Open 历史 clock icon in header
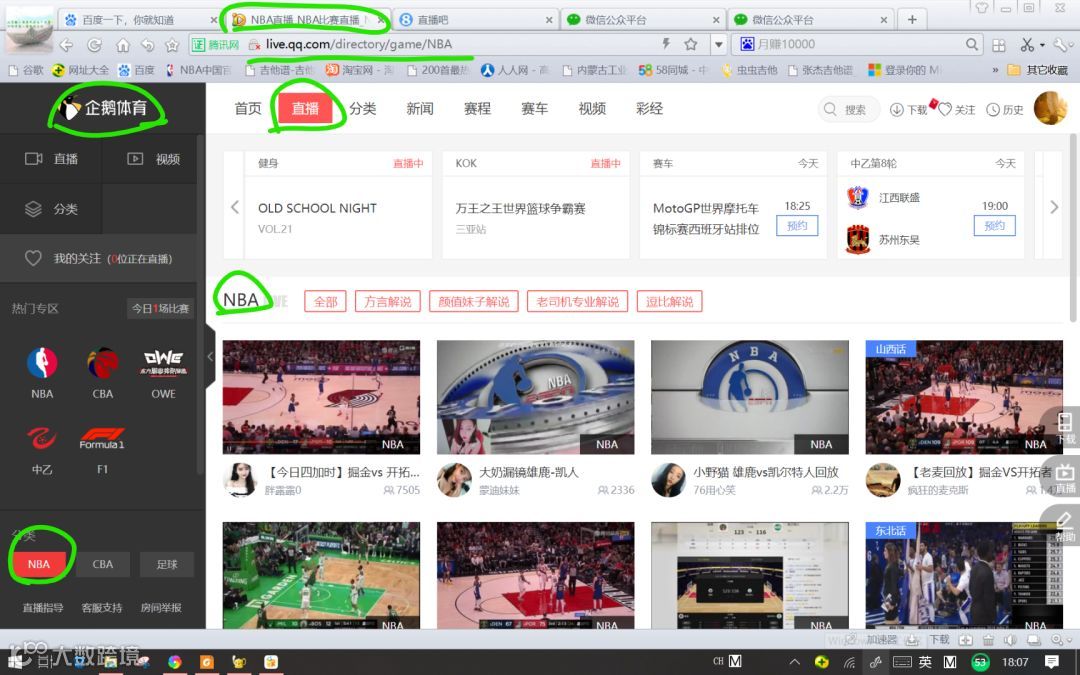Viewport: 1080px width, 675px height. pyautogui.click(x=1004, y=110)
